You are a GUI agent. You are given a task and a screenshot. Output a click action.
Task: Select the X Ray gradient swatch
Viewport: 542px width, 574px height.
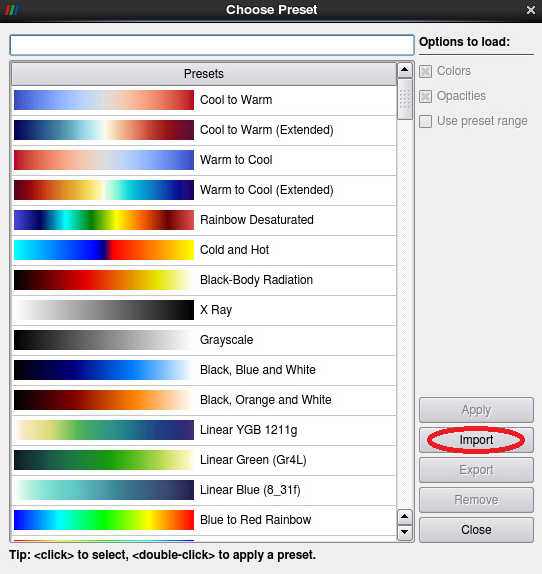[104, 310]
